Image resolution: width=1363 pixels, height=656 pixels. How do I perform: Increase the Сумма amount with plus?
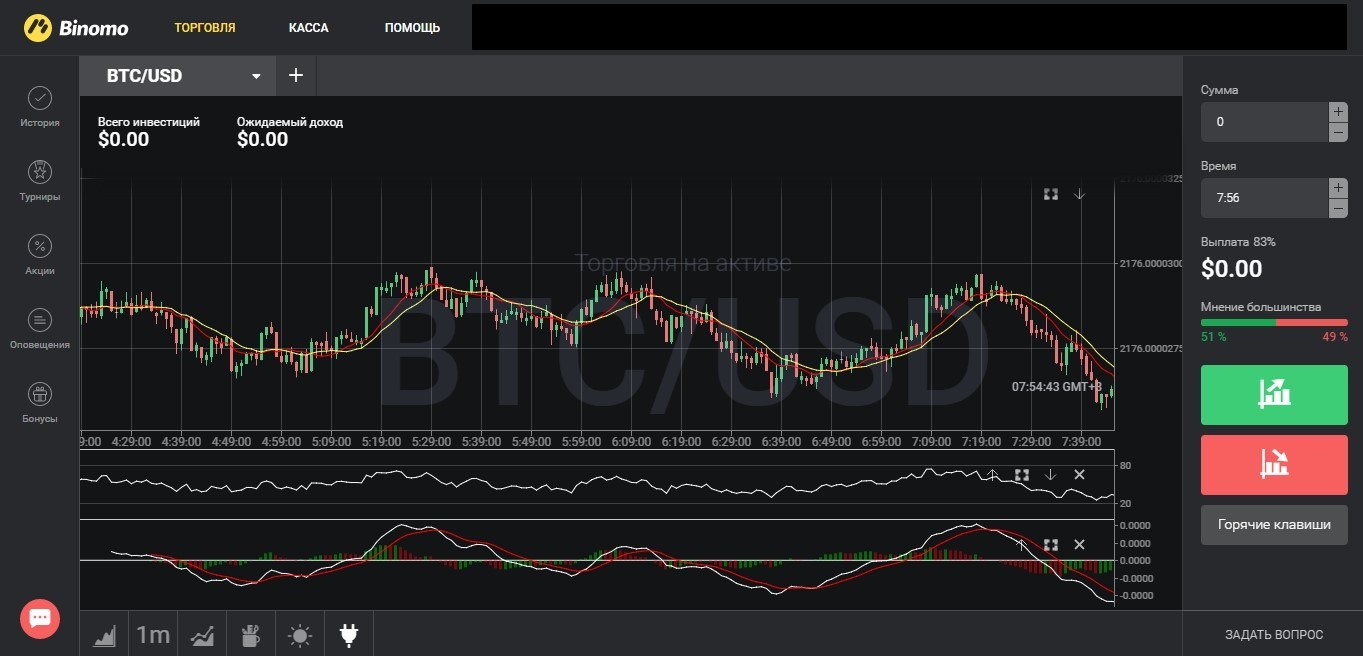tap(1338, 112)
